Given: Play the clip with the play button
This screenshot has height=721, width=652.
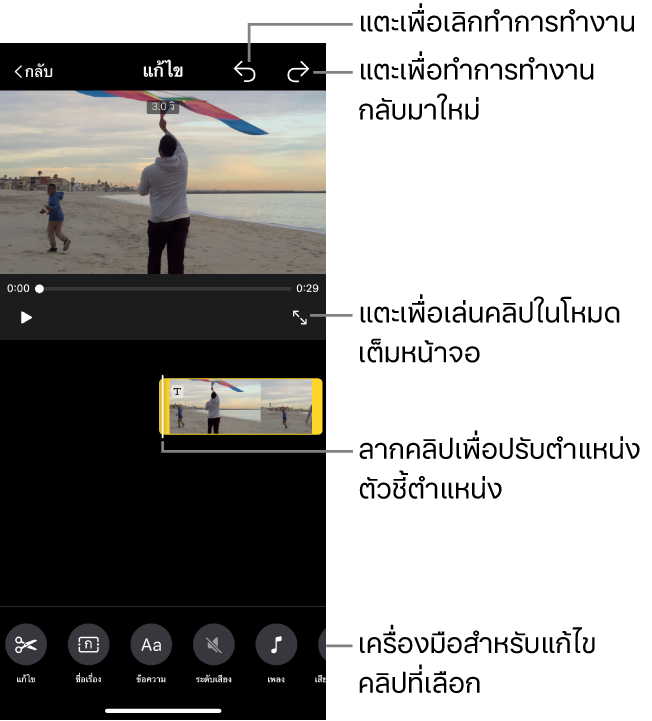Looking at the screenshot, I should coord(26,318).
